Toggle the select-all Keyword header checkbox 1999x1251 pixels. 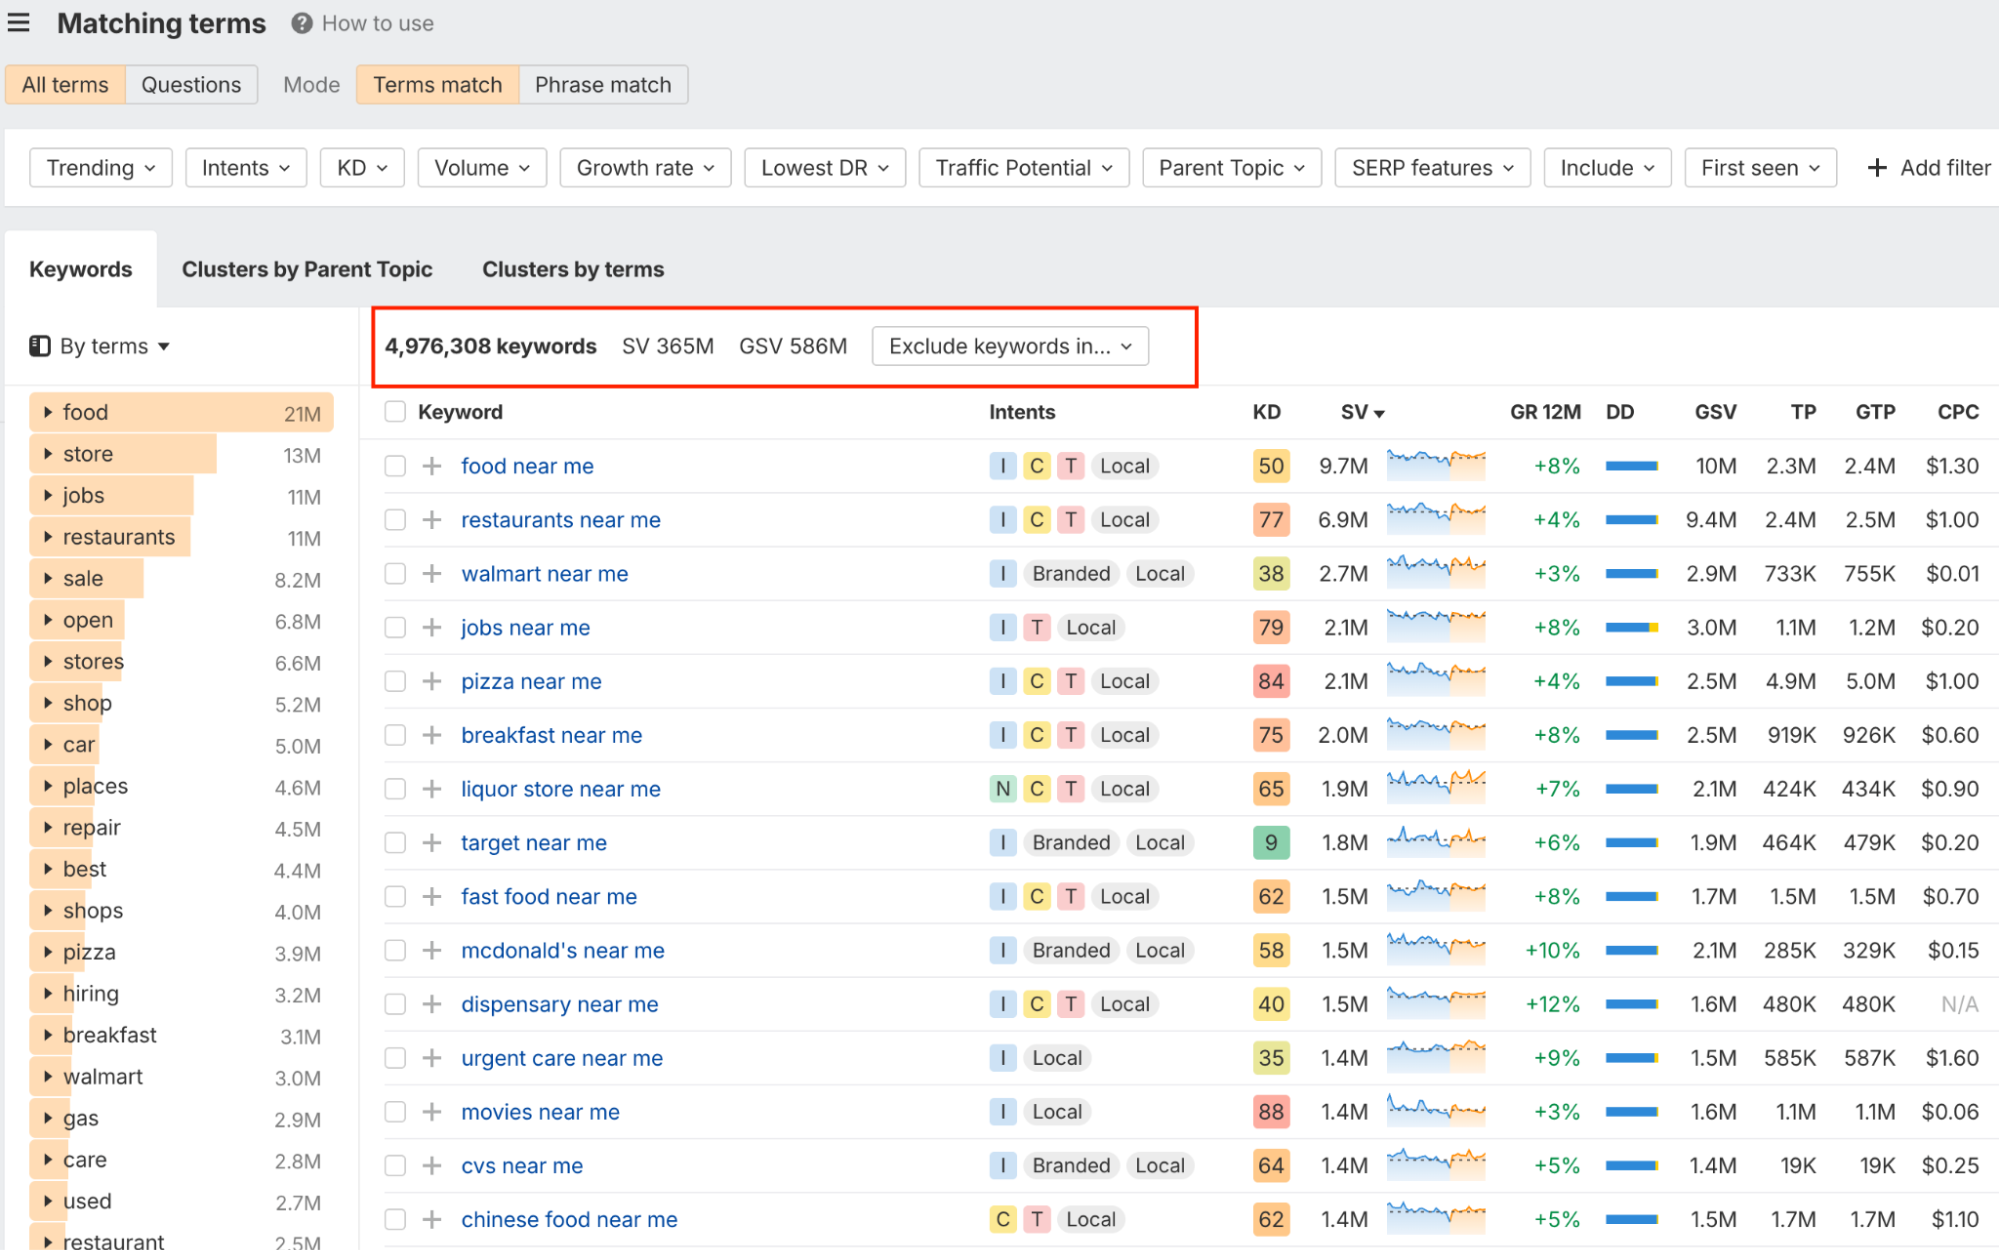pos(395,412)
